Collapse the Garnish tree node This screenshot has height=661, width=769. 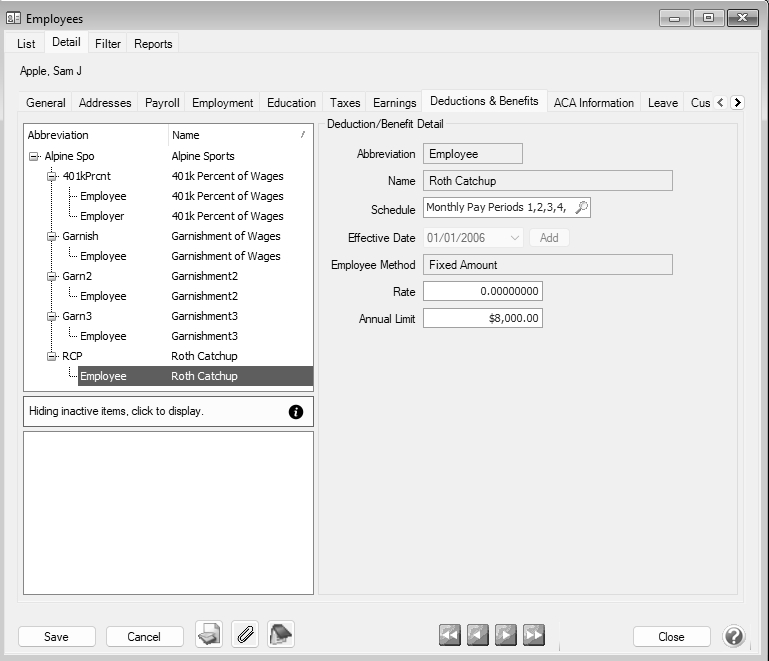(x=52, y=237)
